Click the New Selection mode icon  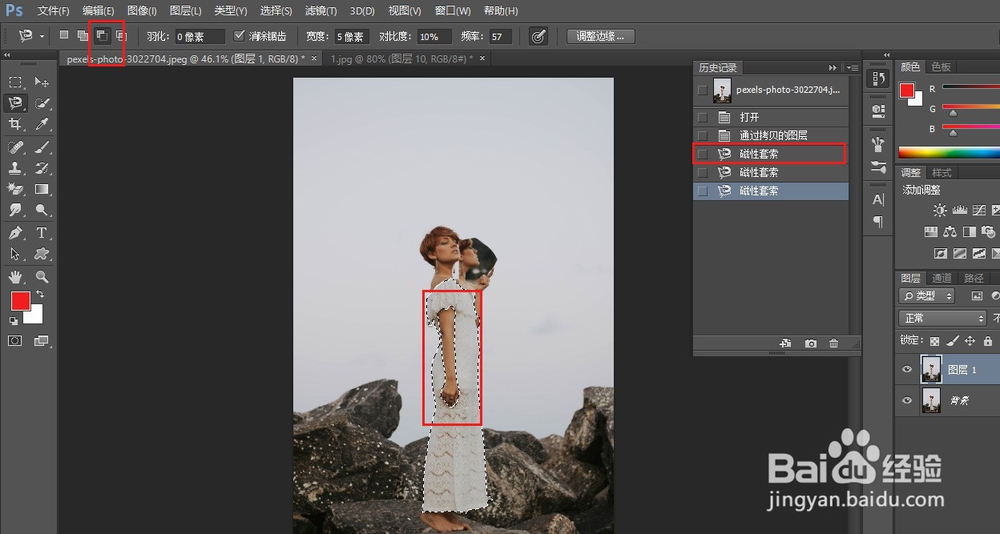coord(64,36)
